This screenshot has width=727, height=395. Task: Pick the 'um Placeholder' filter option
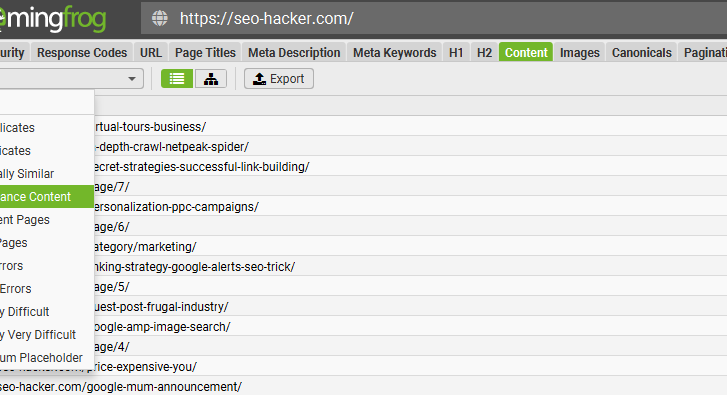[46, 358]
